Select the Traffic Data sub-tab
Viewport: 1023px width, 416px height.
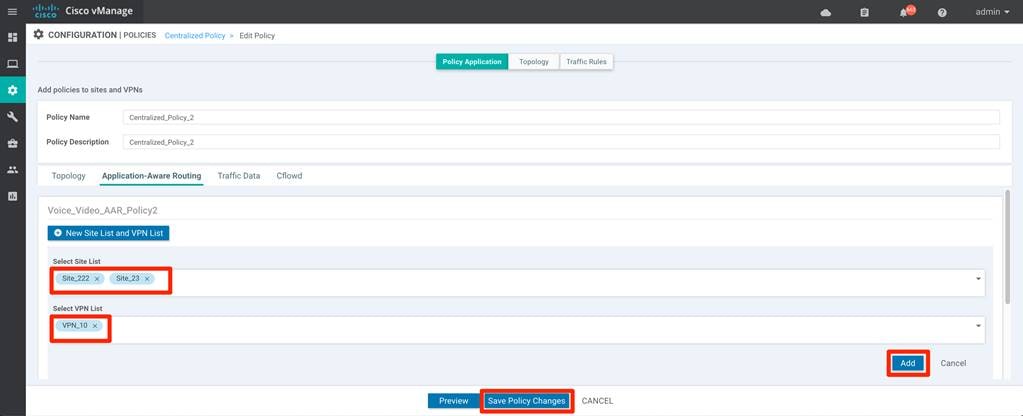tap(239, 176)
